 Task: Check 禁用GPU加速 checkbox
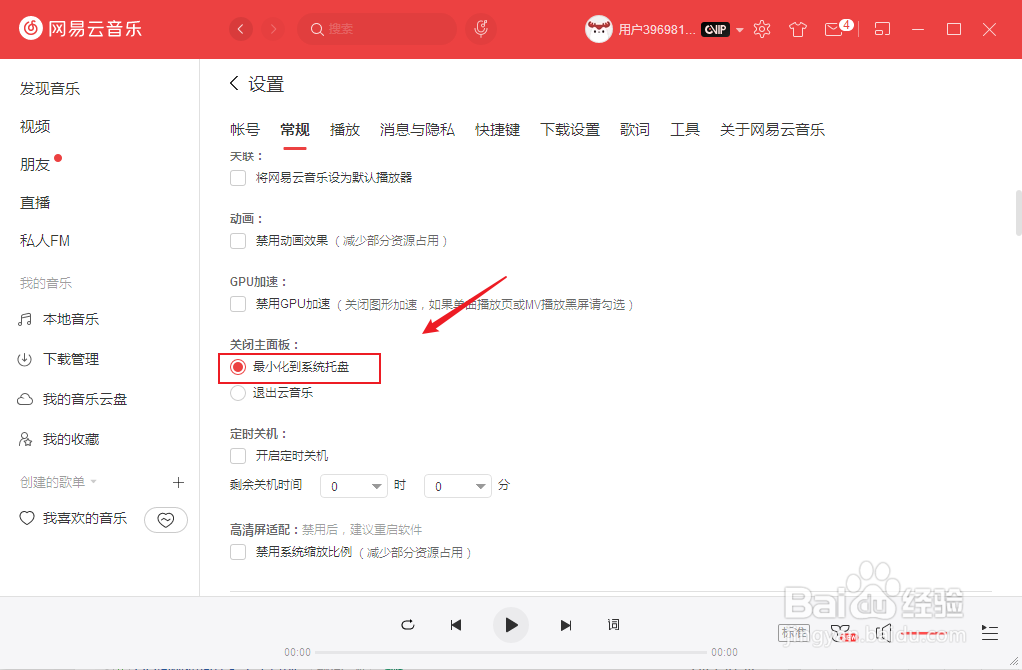point(238,304)
